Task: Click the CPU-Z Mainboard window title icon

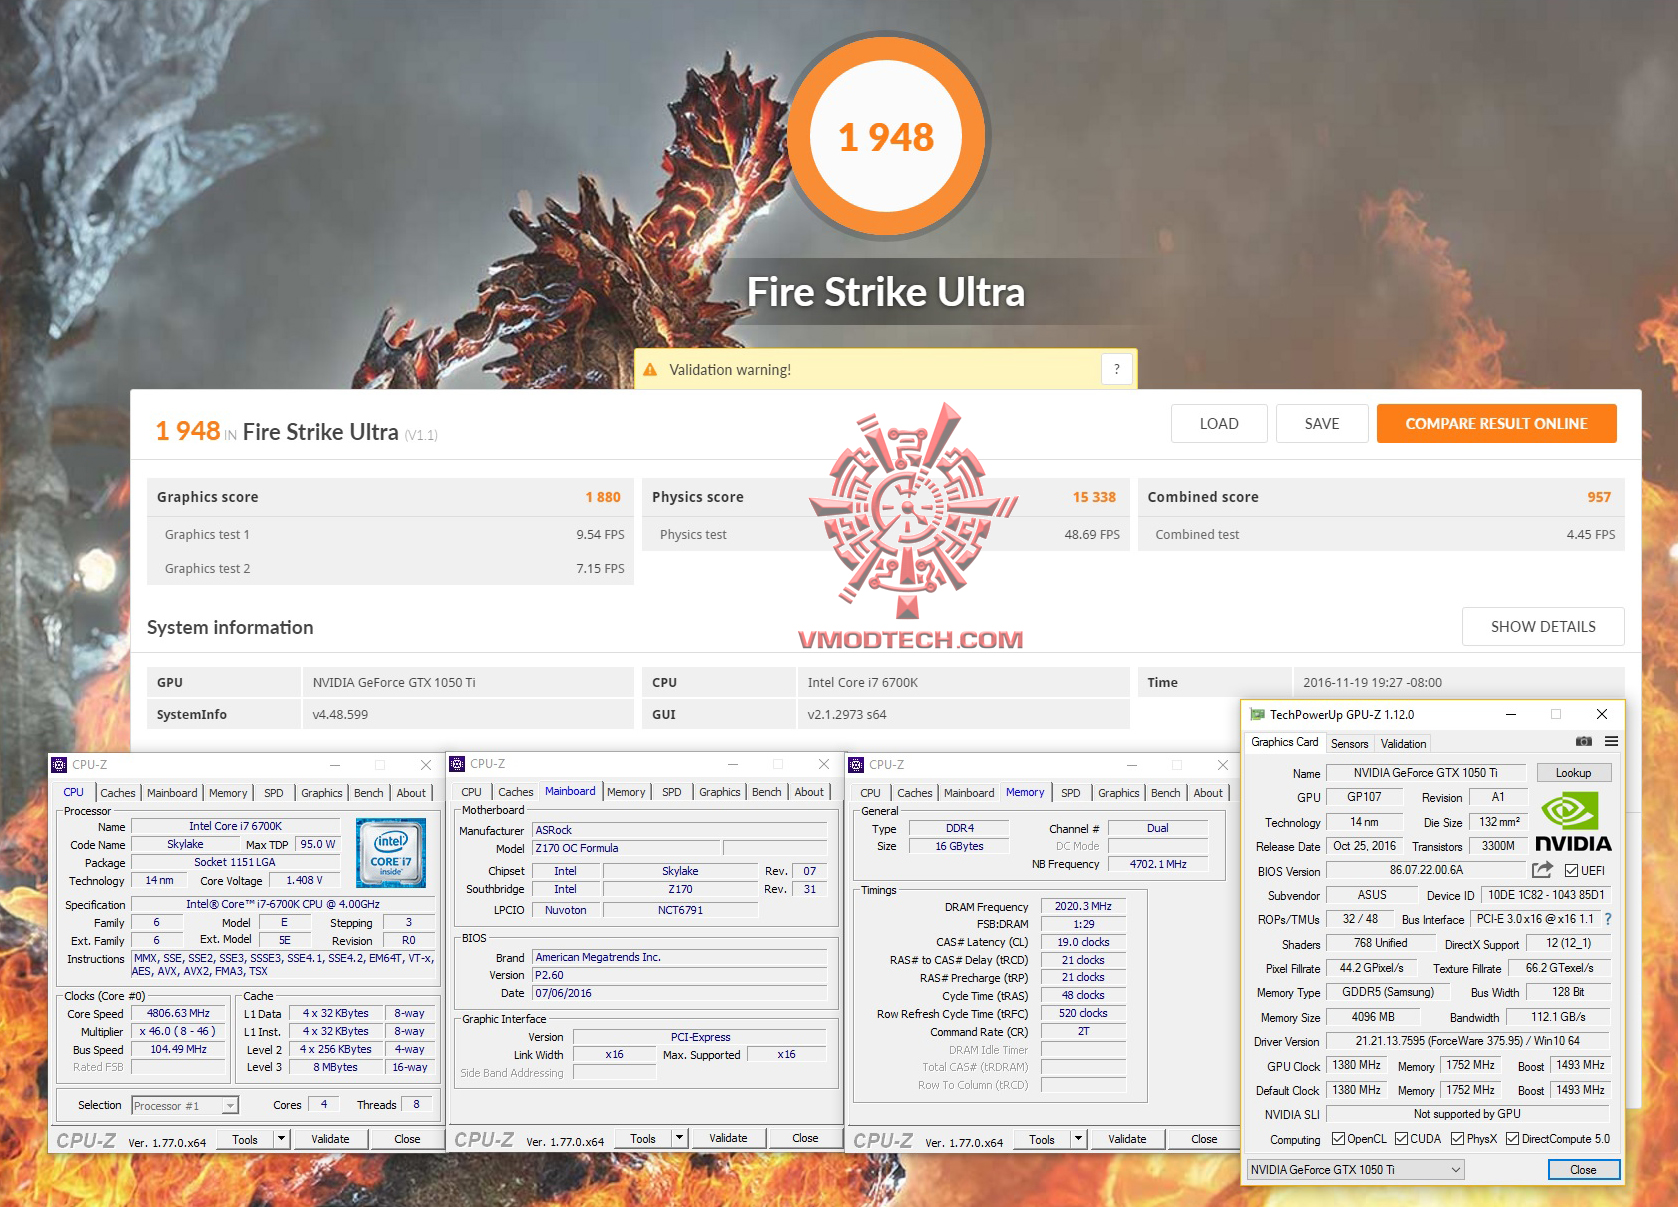Action: [x=458, y=764]
